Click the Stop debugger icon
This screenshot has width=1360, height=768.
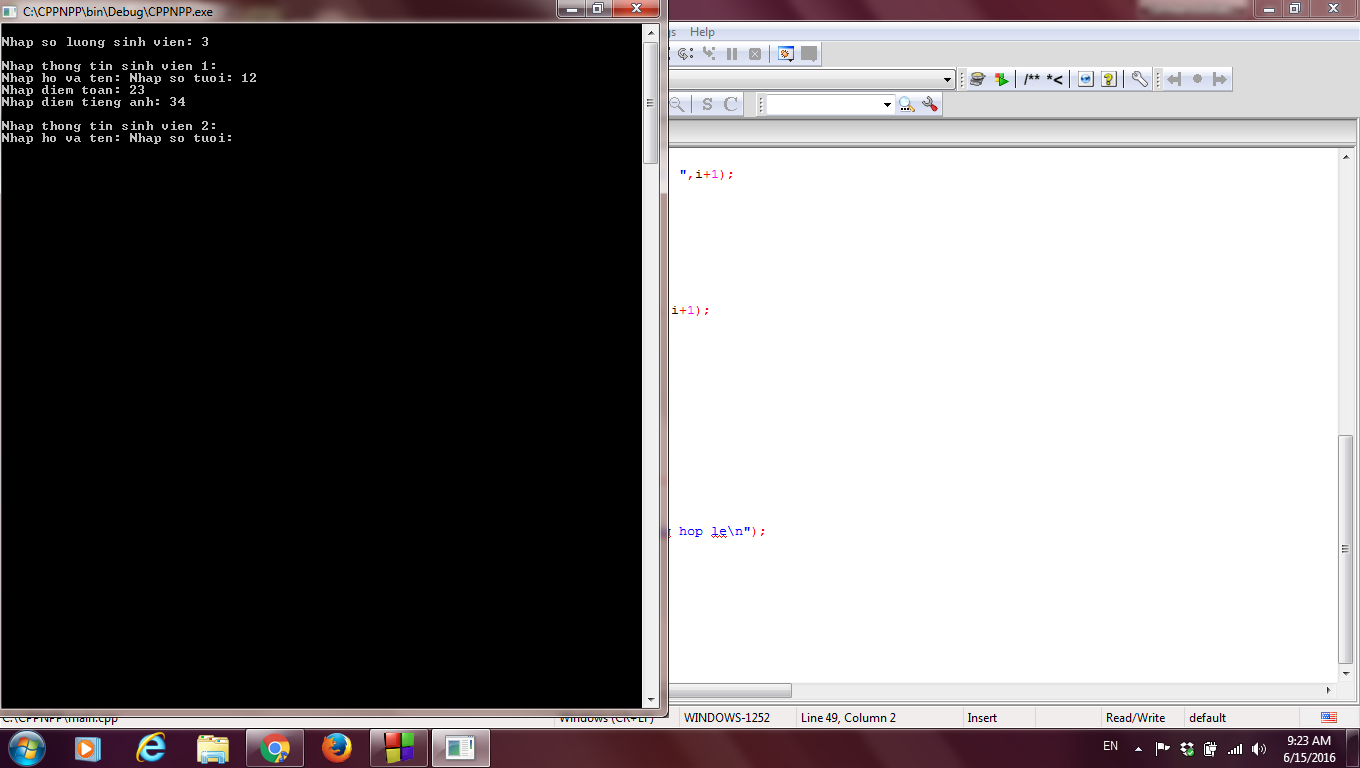(x=755, y=54)
